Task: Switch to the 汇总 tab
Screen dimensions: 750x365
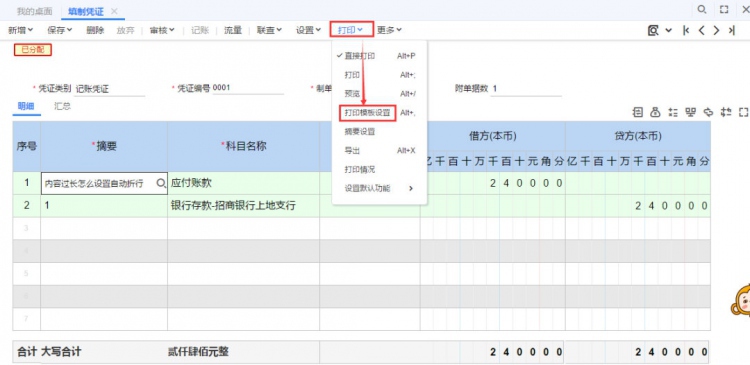Action: [x=63, y=106]
